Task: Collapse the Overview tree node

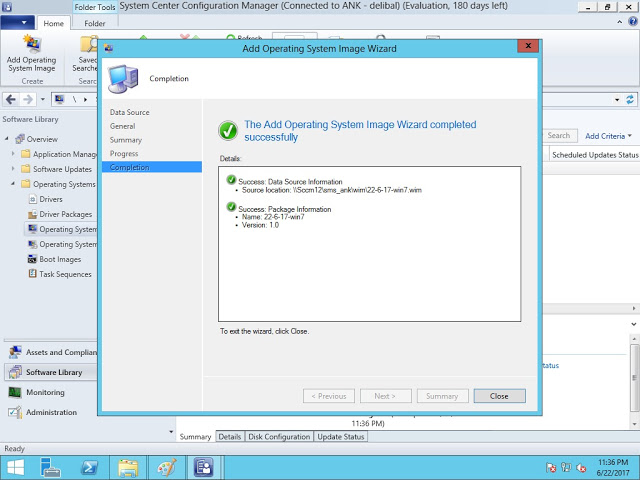Action: [x=6, y=139]
